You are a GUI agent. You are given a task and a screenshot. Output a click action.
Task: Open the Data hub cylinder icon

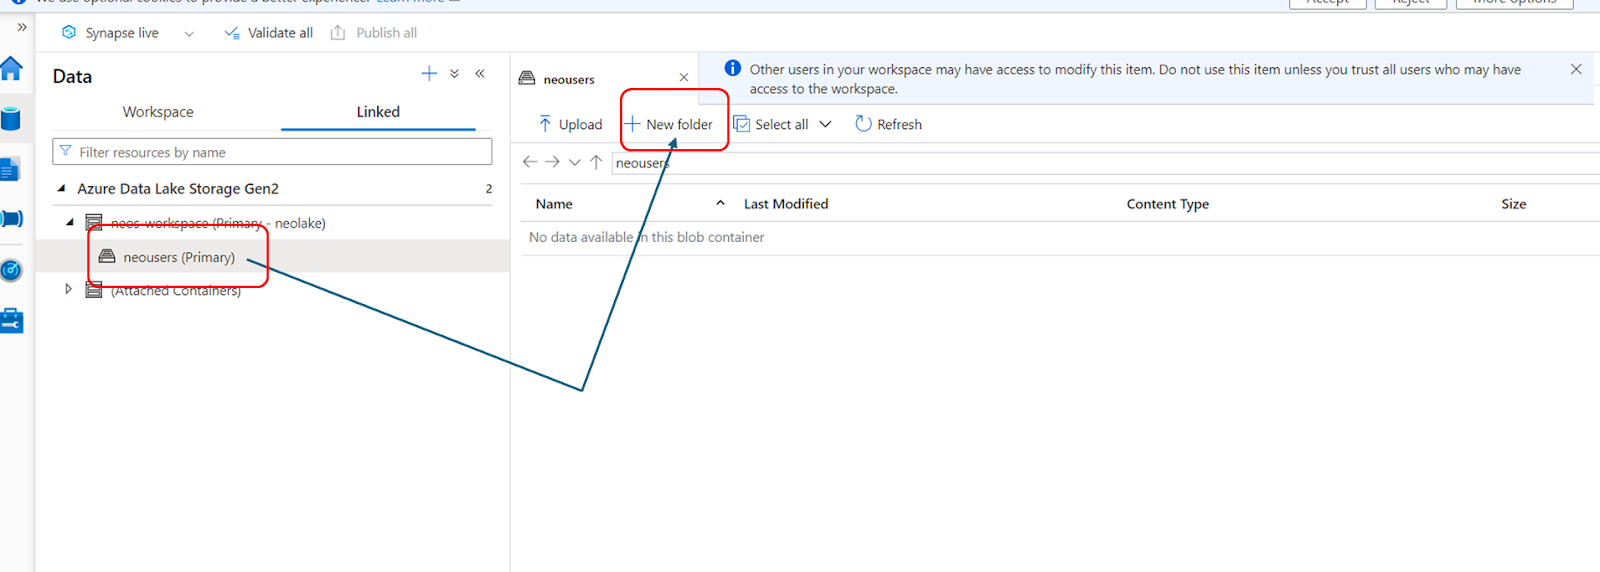[11, 119]
